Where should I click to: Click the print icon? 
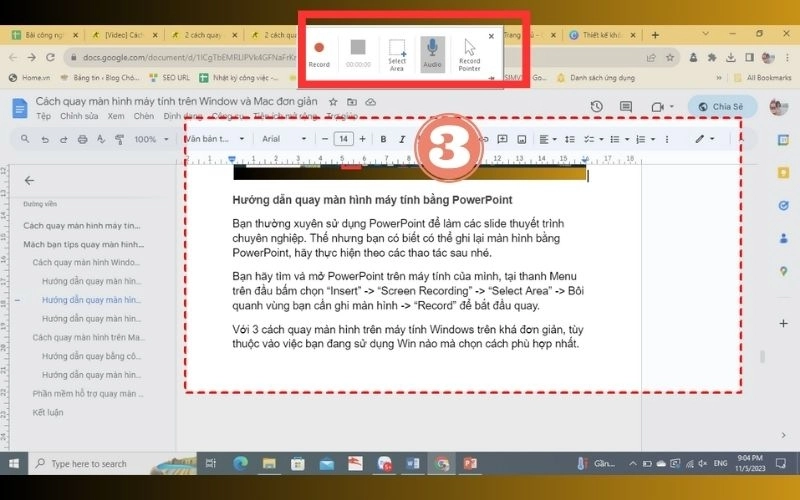82,139
